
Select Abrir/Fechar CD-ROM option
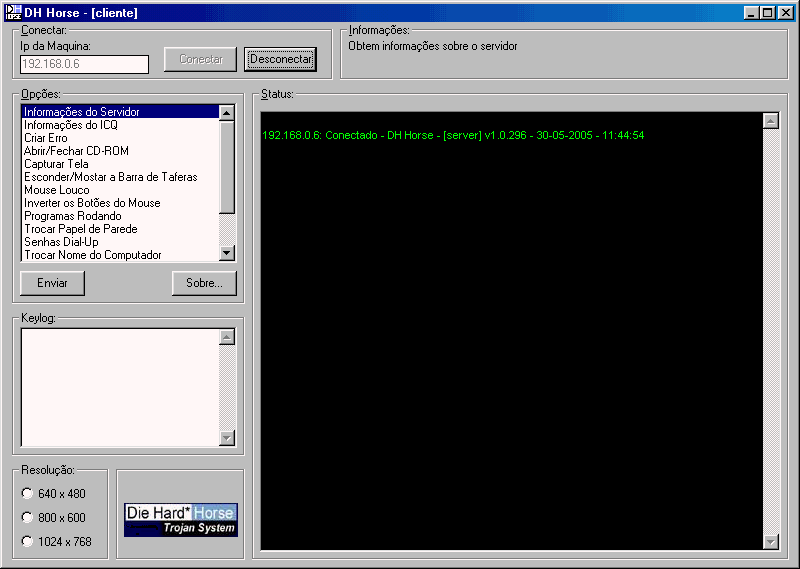[x=76, y=151]
